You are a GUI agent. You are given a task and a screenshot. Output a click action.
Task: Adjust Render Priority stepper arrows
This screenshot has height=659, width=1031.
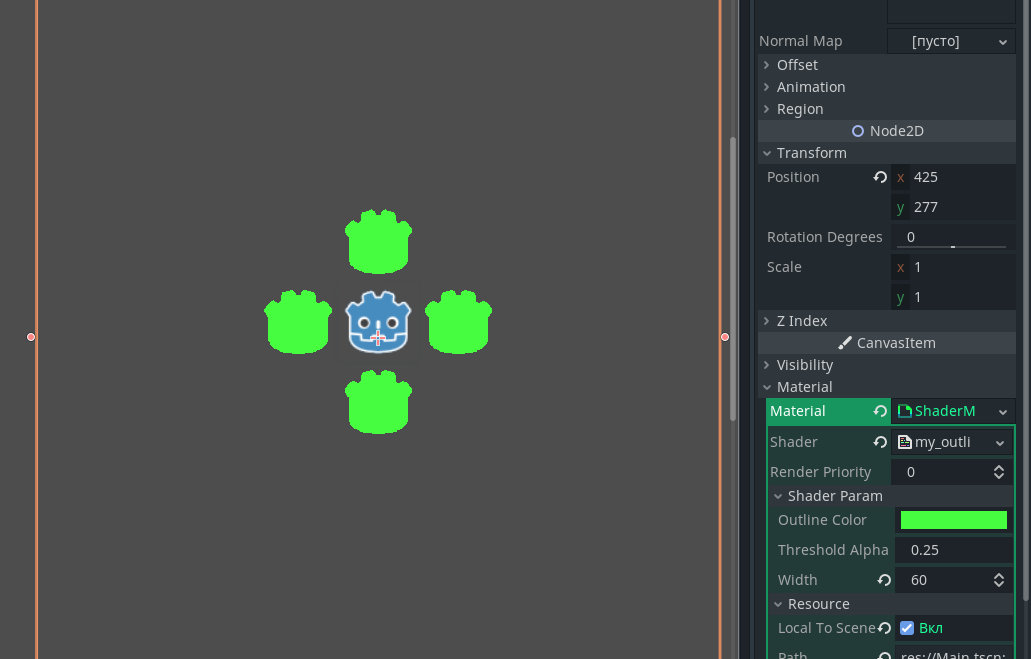tap(999, 472)
